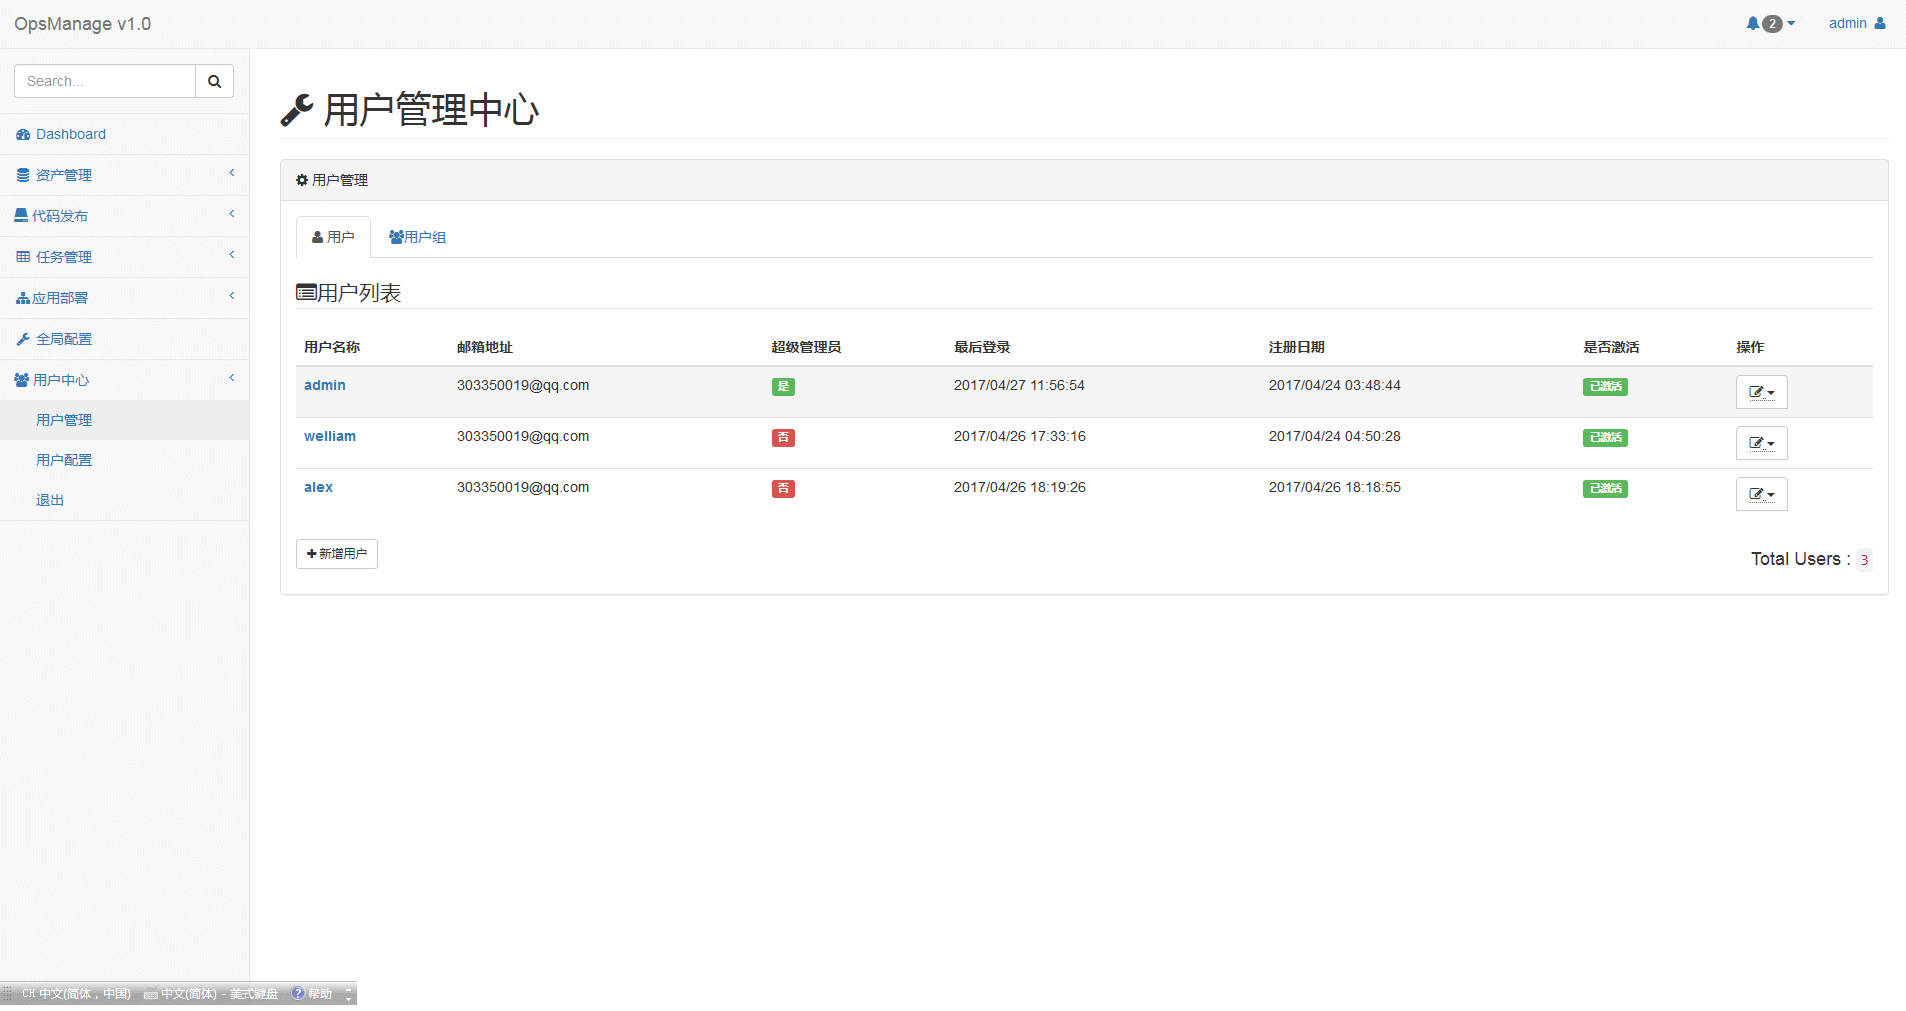Viewport: 1906px width, 1011px height.
Task: Expand the 任务管理 sidebar menu
Action: click(x=124, y=257)
